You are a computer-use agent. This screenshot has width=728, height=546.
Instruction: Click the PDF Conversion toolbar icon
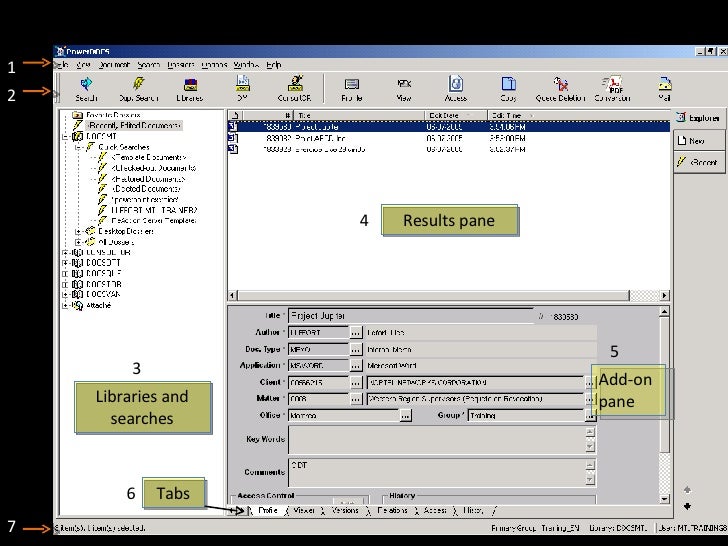click(x=612, y=89)
